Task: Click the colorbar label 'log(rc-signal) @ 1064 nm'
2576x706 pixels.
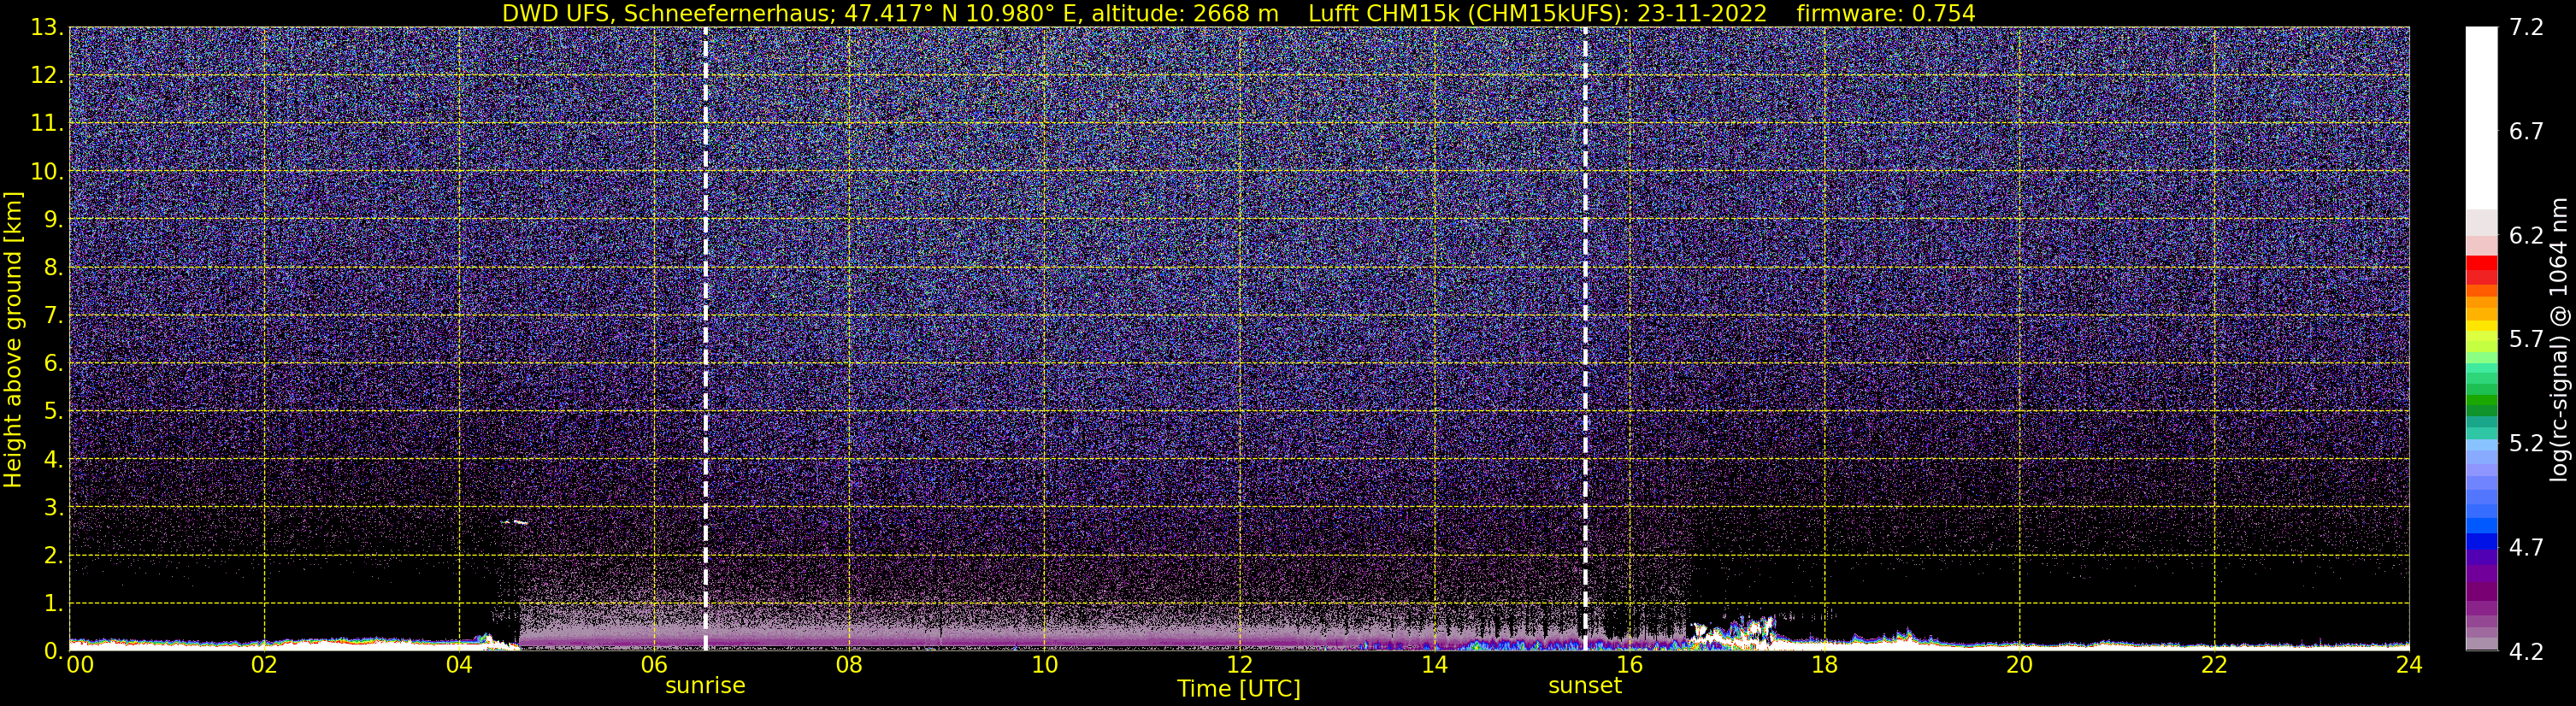Action: [2559, 339]
